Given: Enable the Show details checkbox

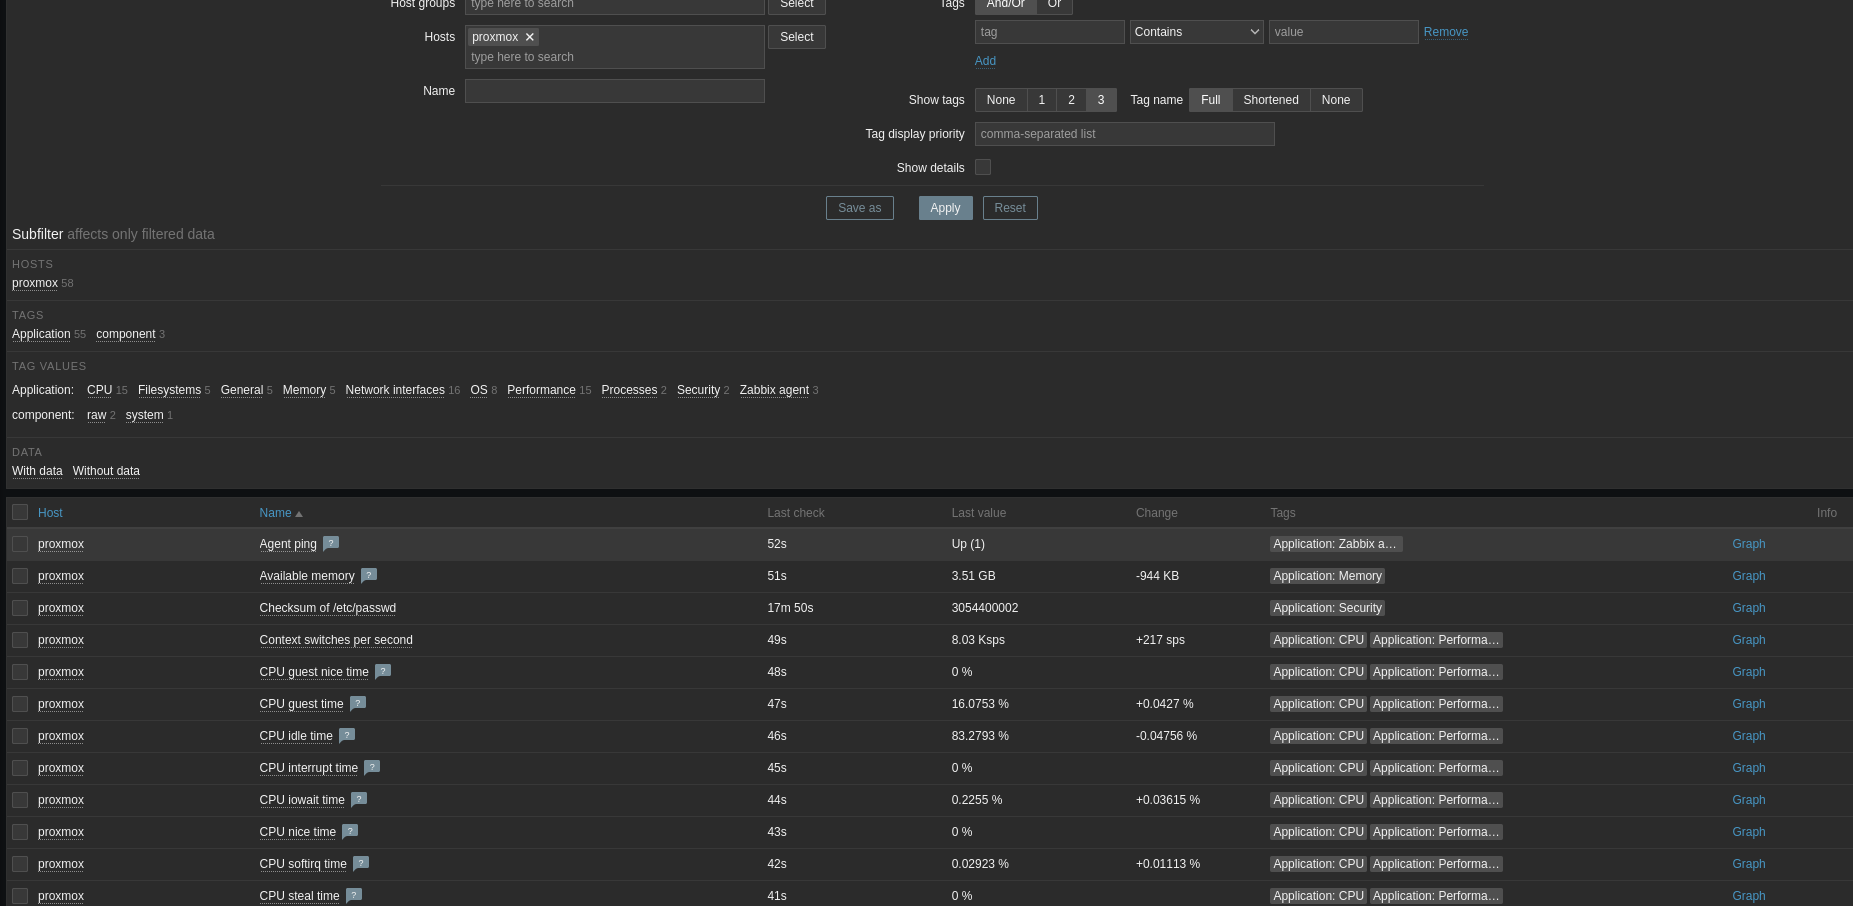Looking at the screenshot, I should tap(983, 167).
